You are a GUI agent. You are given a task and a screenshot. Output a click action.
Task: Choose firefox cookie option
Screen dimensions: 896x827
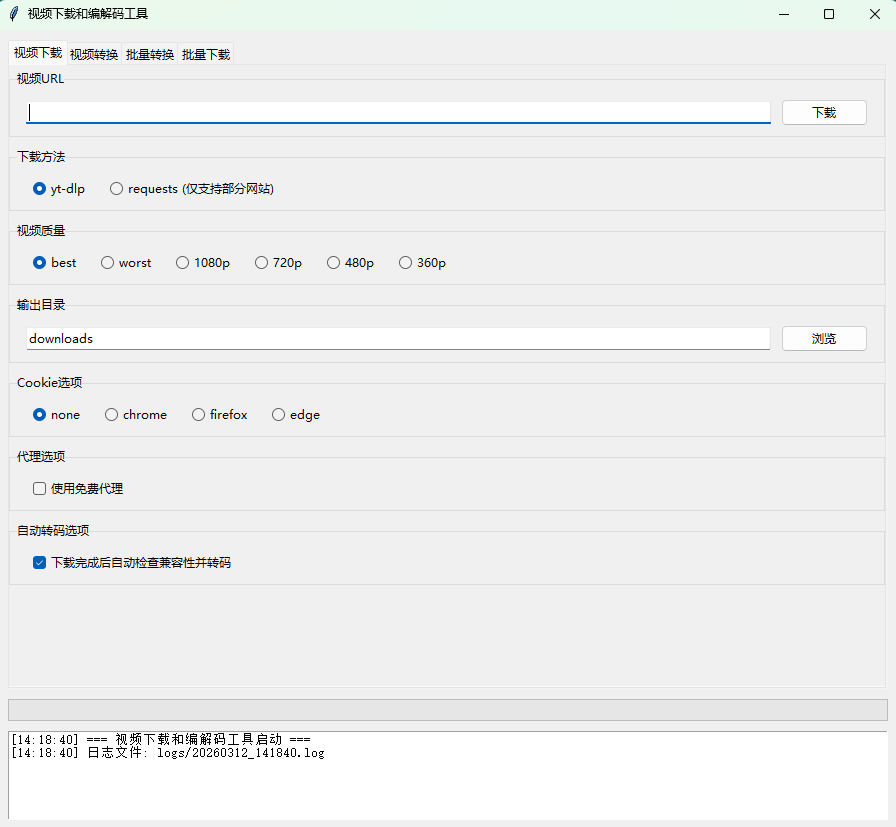[x=197, y=414]
